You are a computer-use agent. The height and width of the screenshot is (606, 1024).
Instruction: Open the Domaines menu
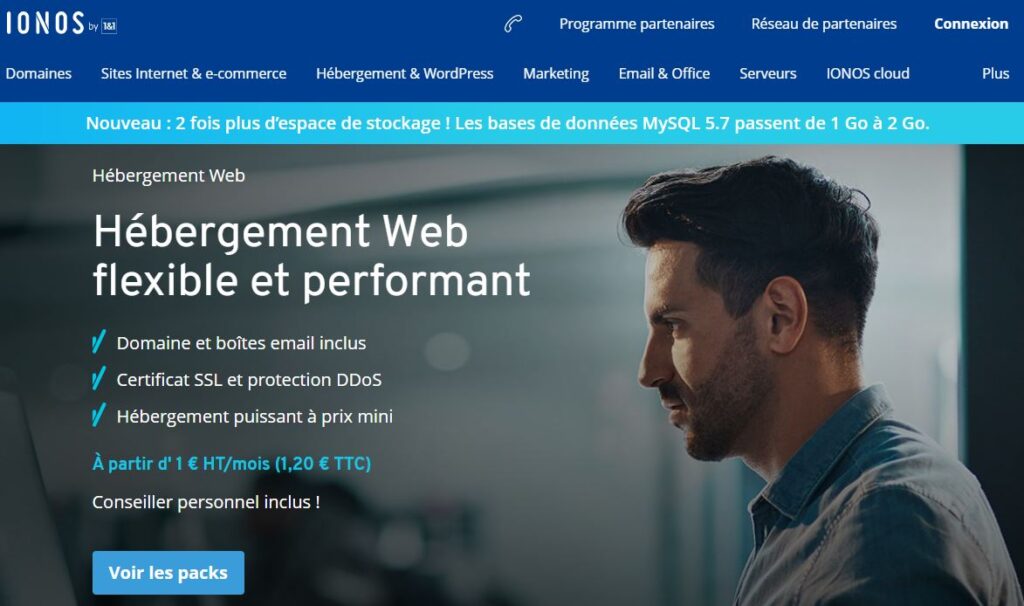click(39, 74)
